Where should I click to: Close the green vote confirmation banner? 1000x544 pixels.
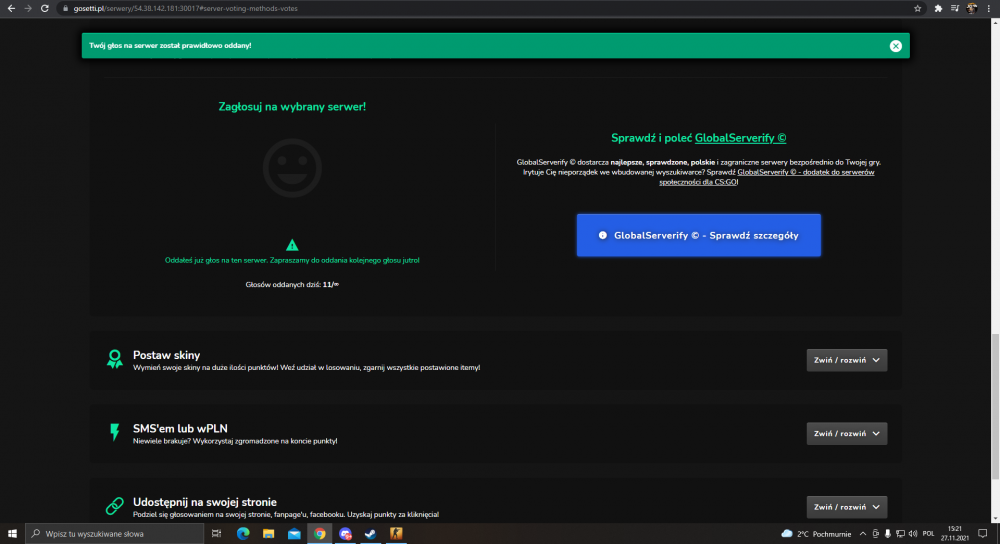(x=895, y=46)
